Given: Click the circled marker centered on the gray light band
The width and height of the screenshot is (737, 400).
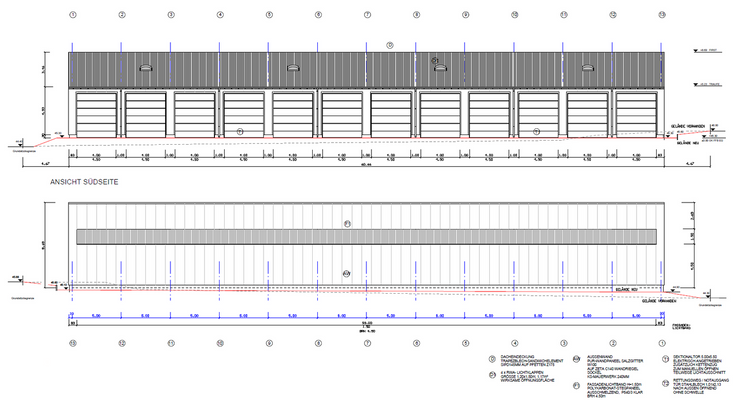Looking at the screenshot, I should [347, 222].
